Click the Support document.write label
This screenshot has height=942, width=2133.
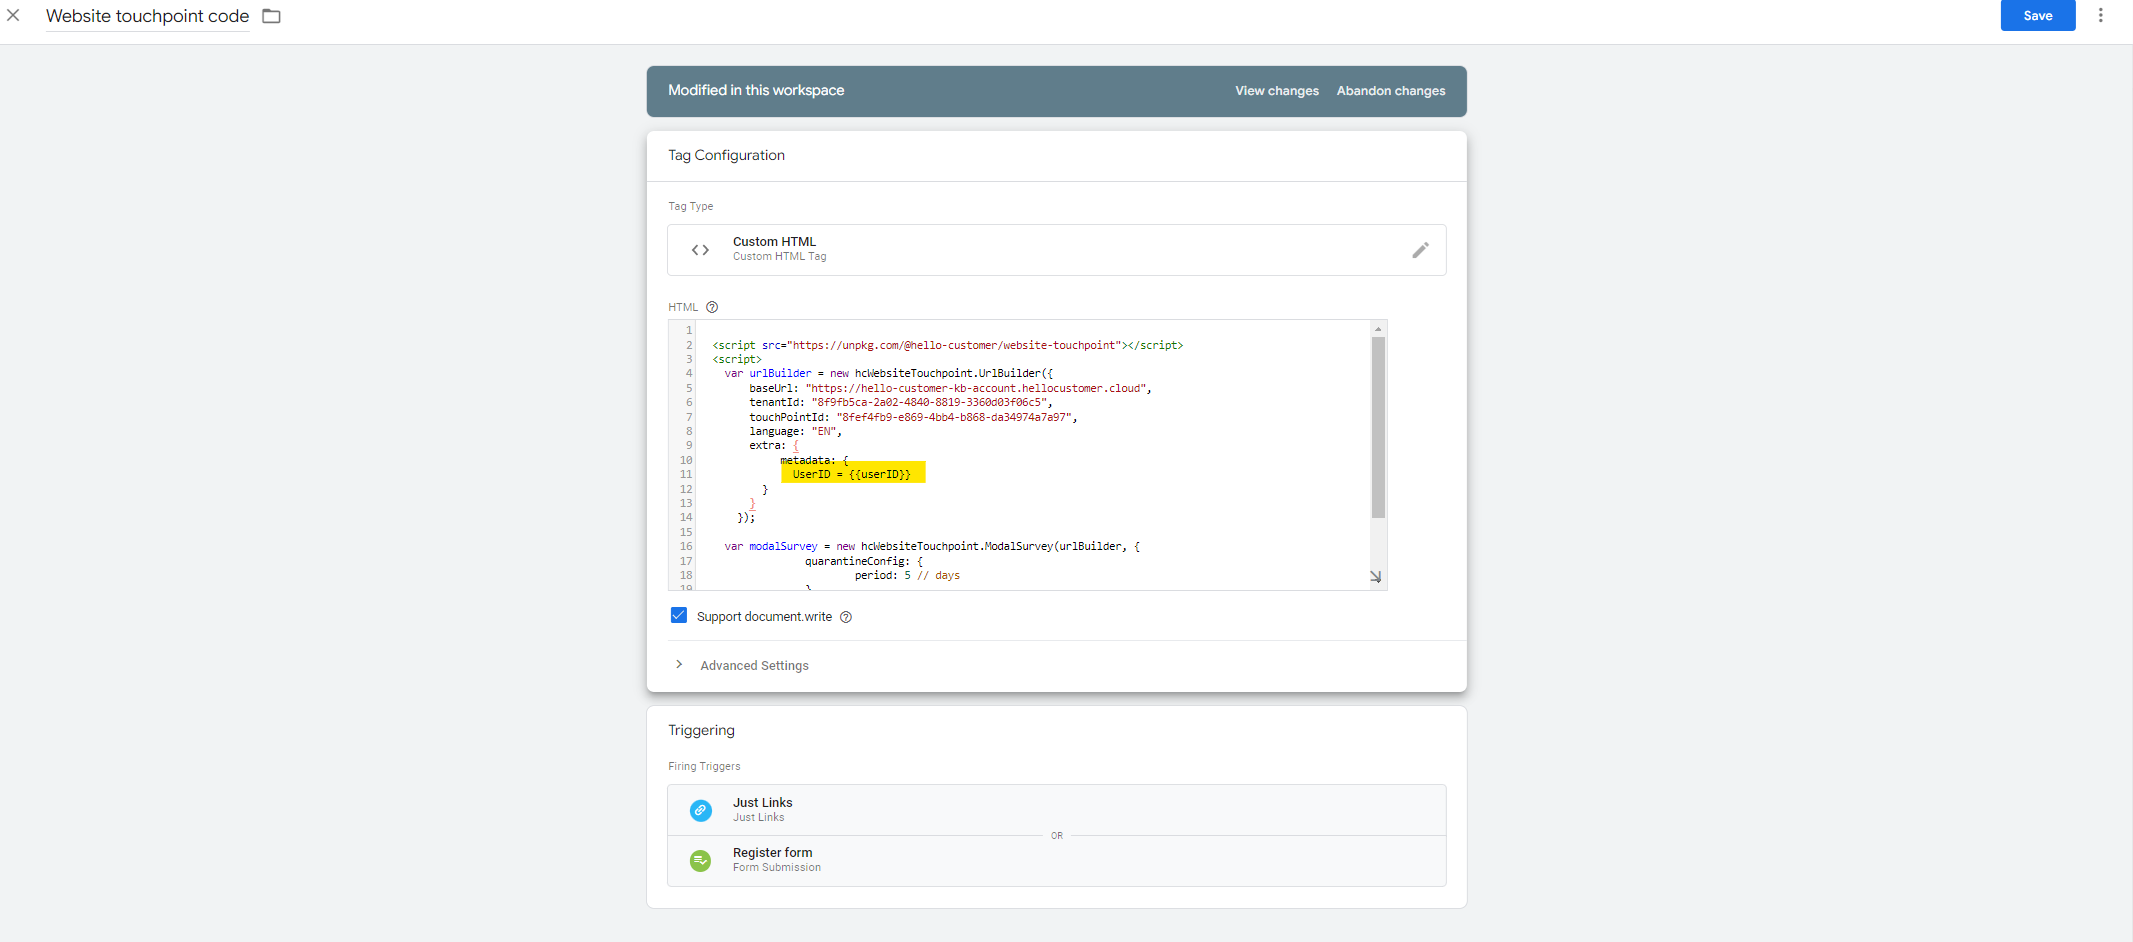tap(764, 617)
